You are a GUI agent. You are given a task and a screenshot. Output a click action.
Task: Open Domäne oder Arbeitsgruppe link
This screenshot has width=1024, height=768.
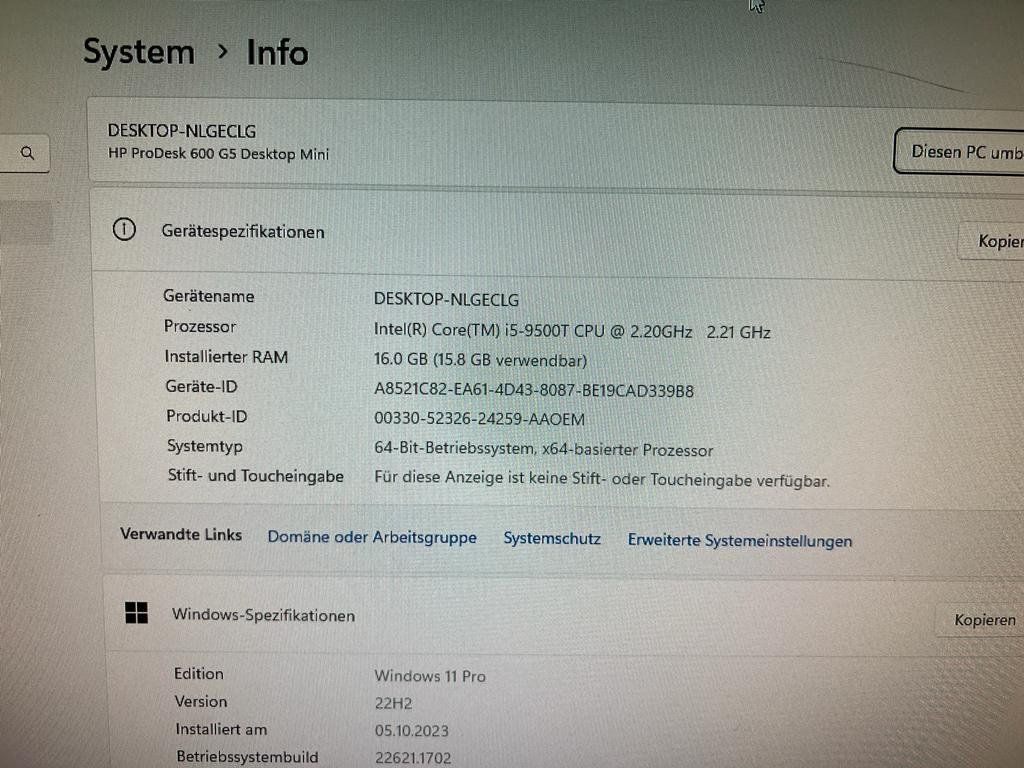(372, 537)
